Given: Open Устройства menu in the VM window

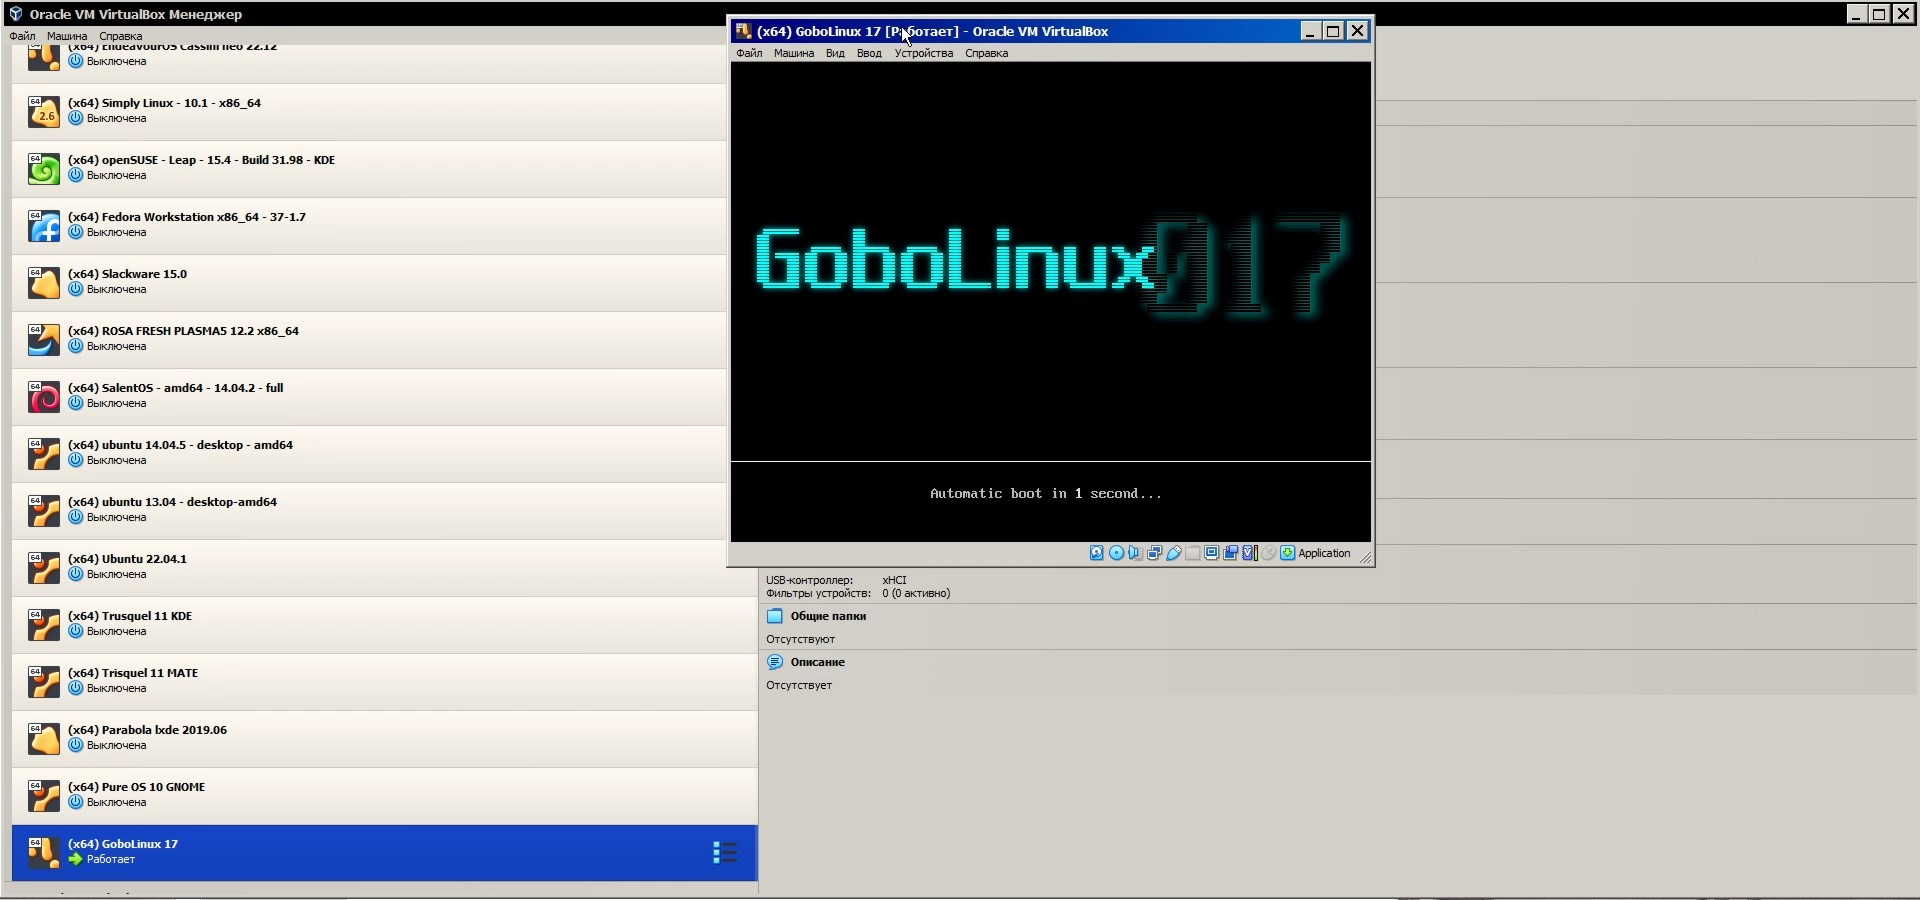Looking at the screenshot, I should 924,53.
